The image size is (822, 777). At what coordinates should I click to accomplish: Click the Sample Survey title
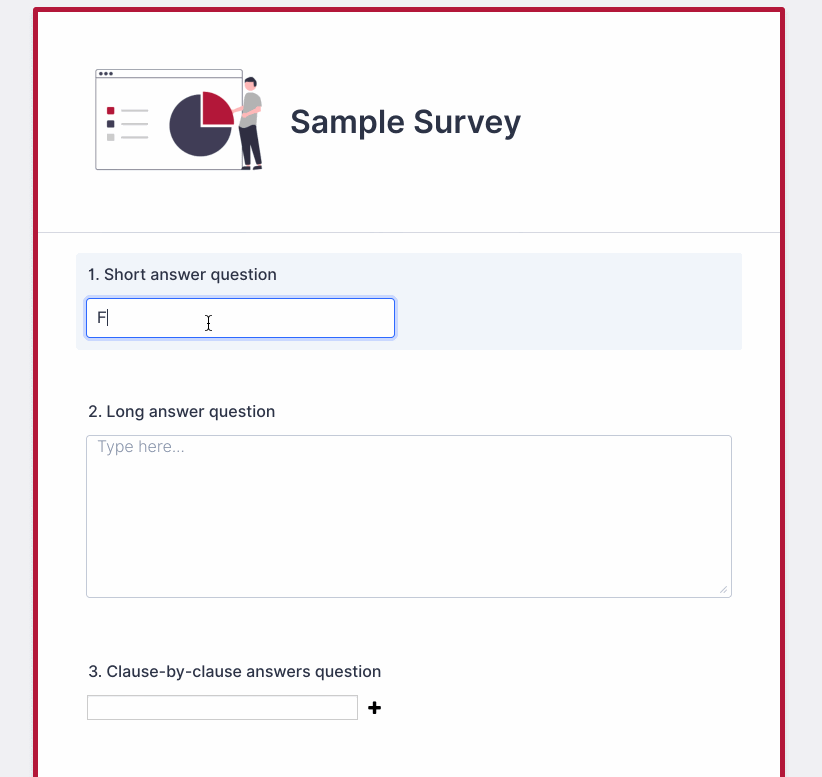405,122
